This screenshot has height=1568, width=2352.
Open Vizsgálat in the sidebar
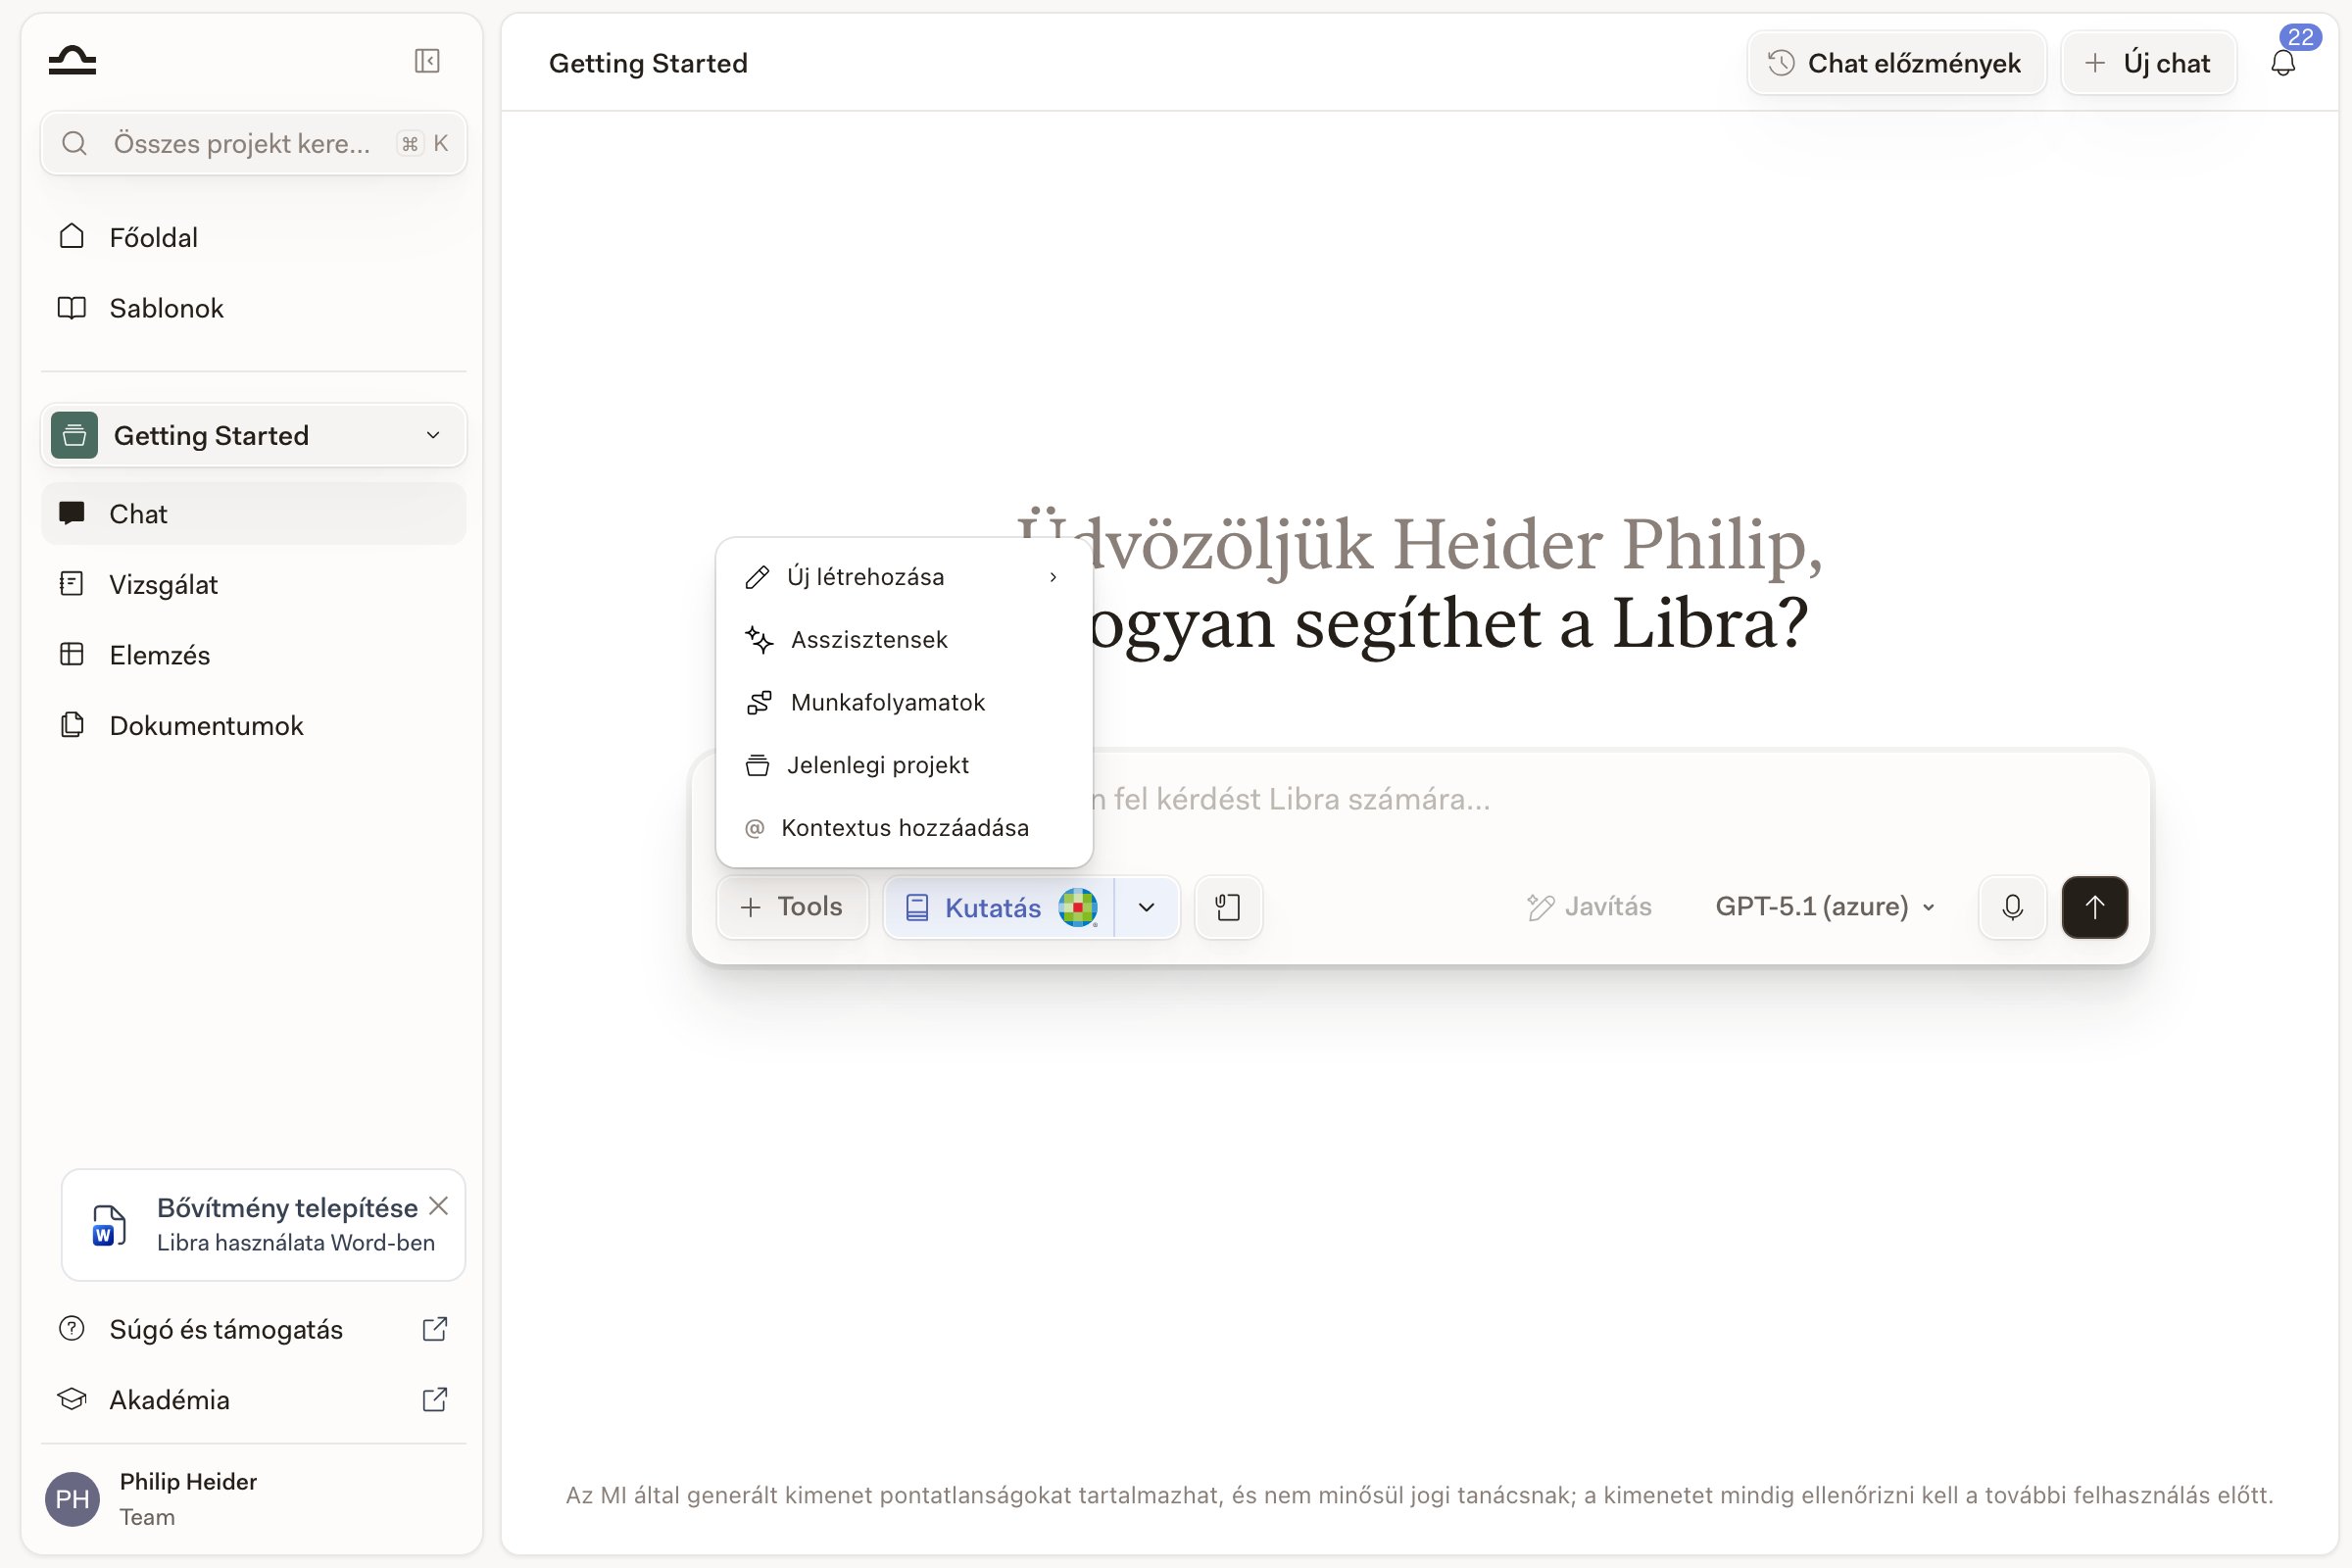pos(254,584)
